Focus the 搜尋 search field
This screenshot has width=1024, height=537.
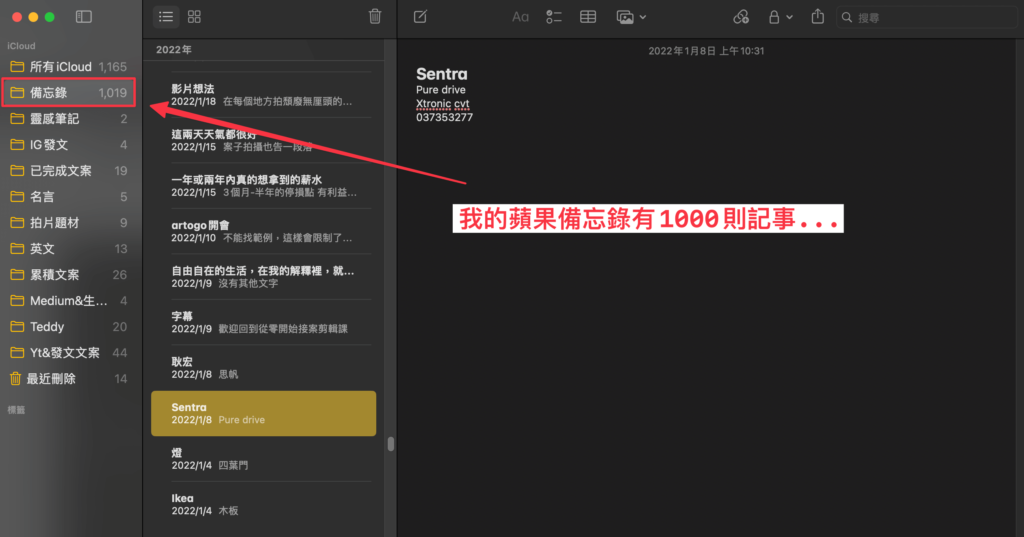927,18
